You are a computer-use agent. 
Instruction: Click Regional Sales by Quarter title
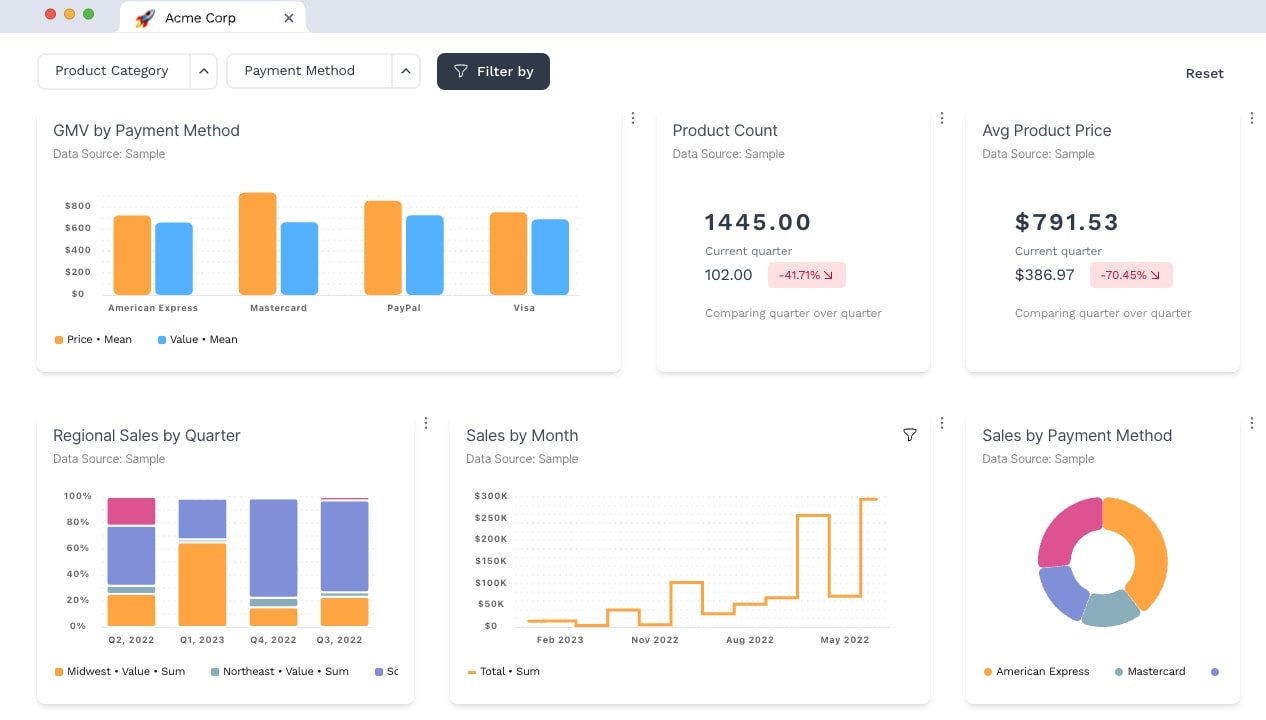pos(147,435)
